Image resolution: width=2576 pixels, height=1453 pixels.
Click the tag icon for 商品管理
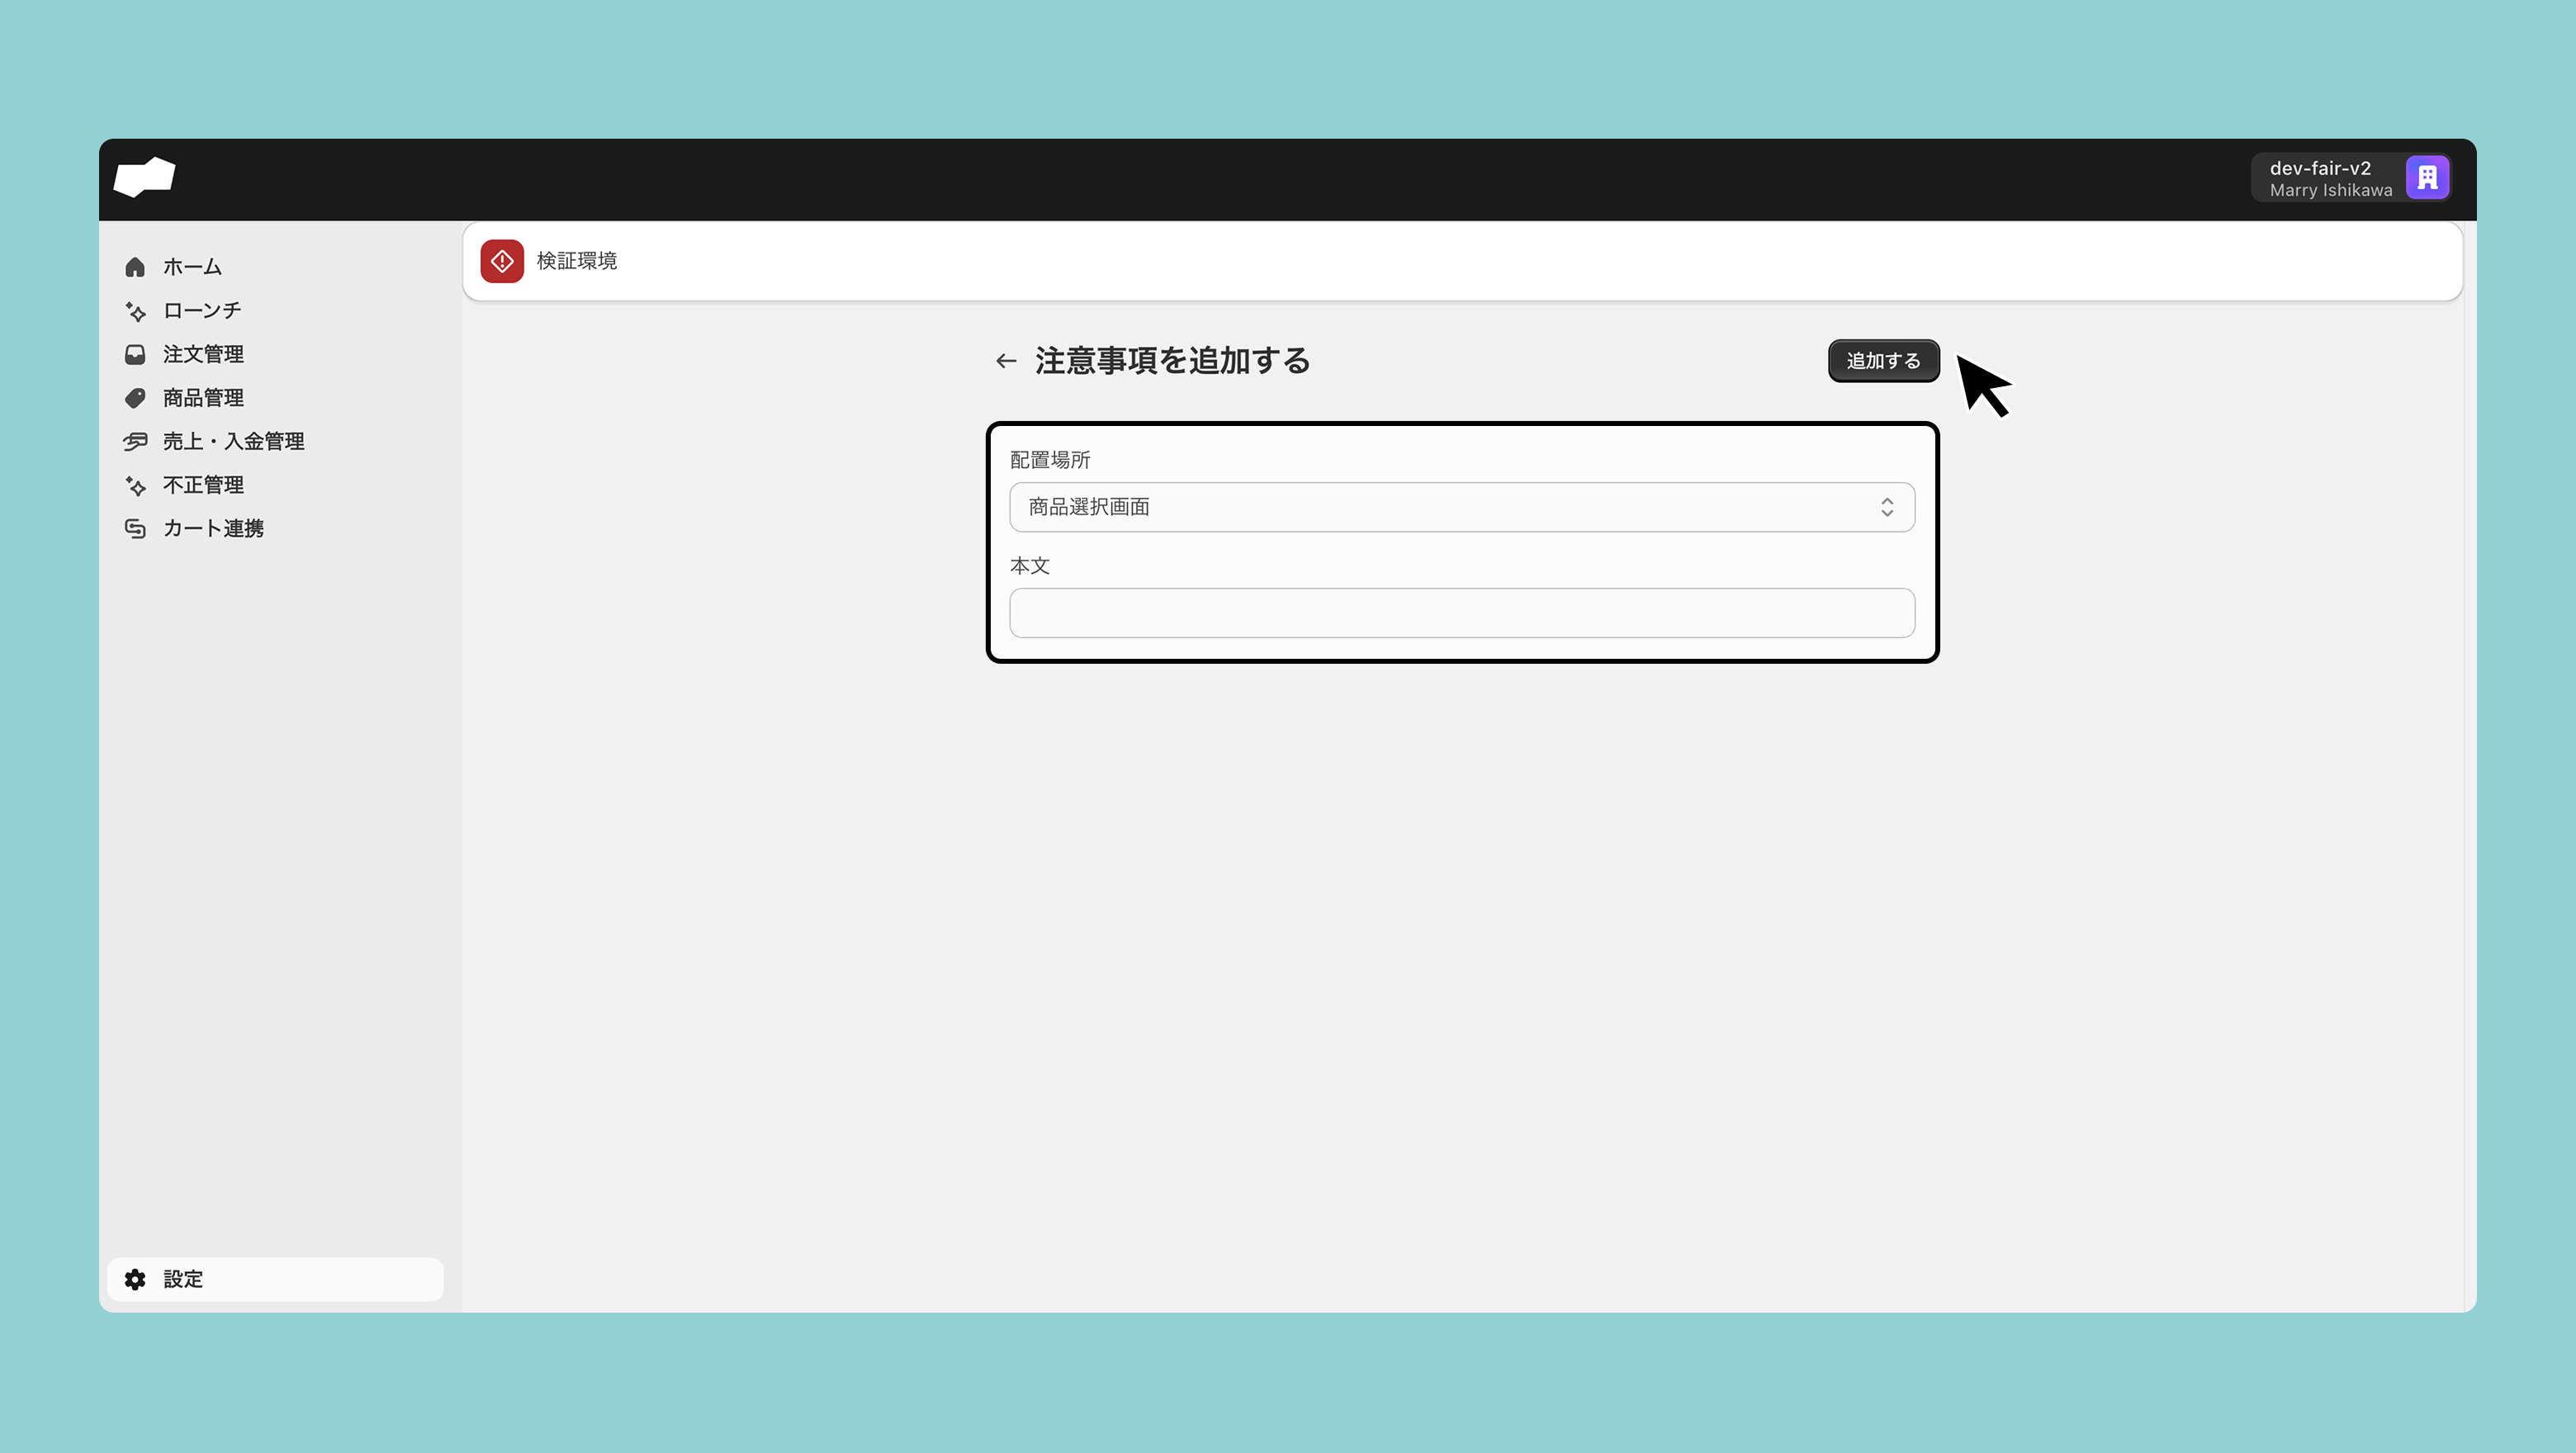point(135,398)
